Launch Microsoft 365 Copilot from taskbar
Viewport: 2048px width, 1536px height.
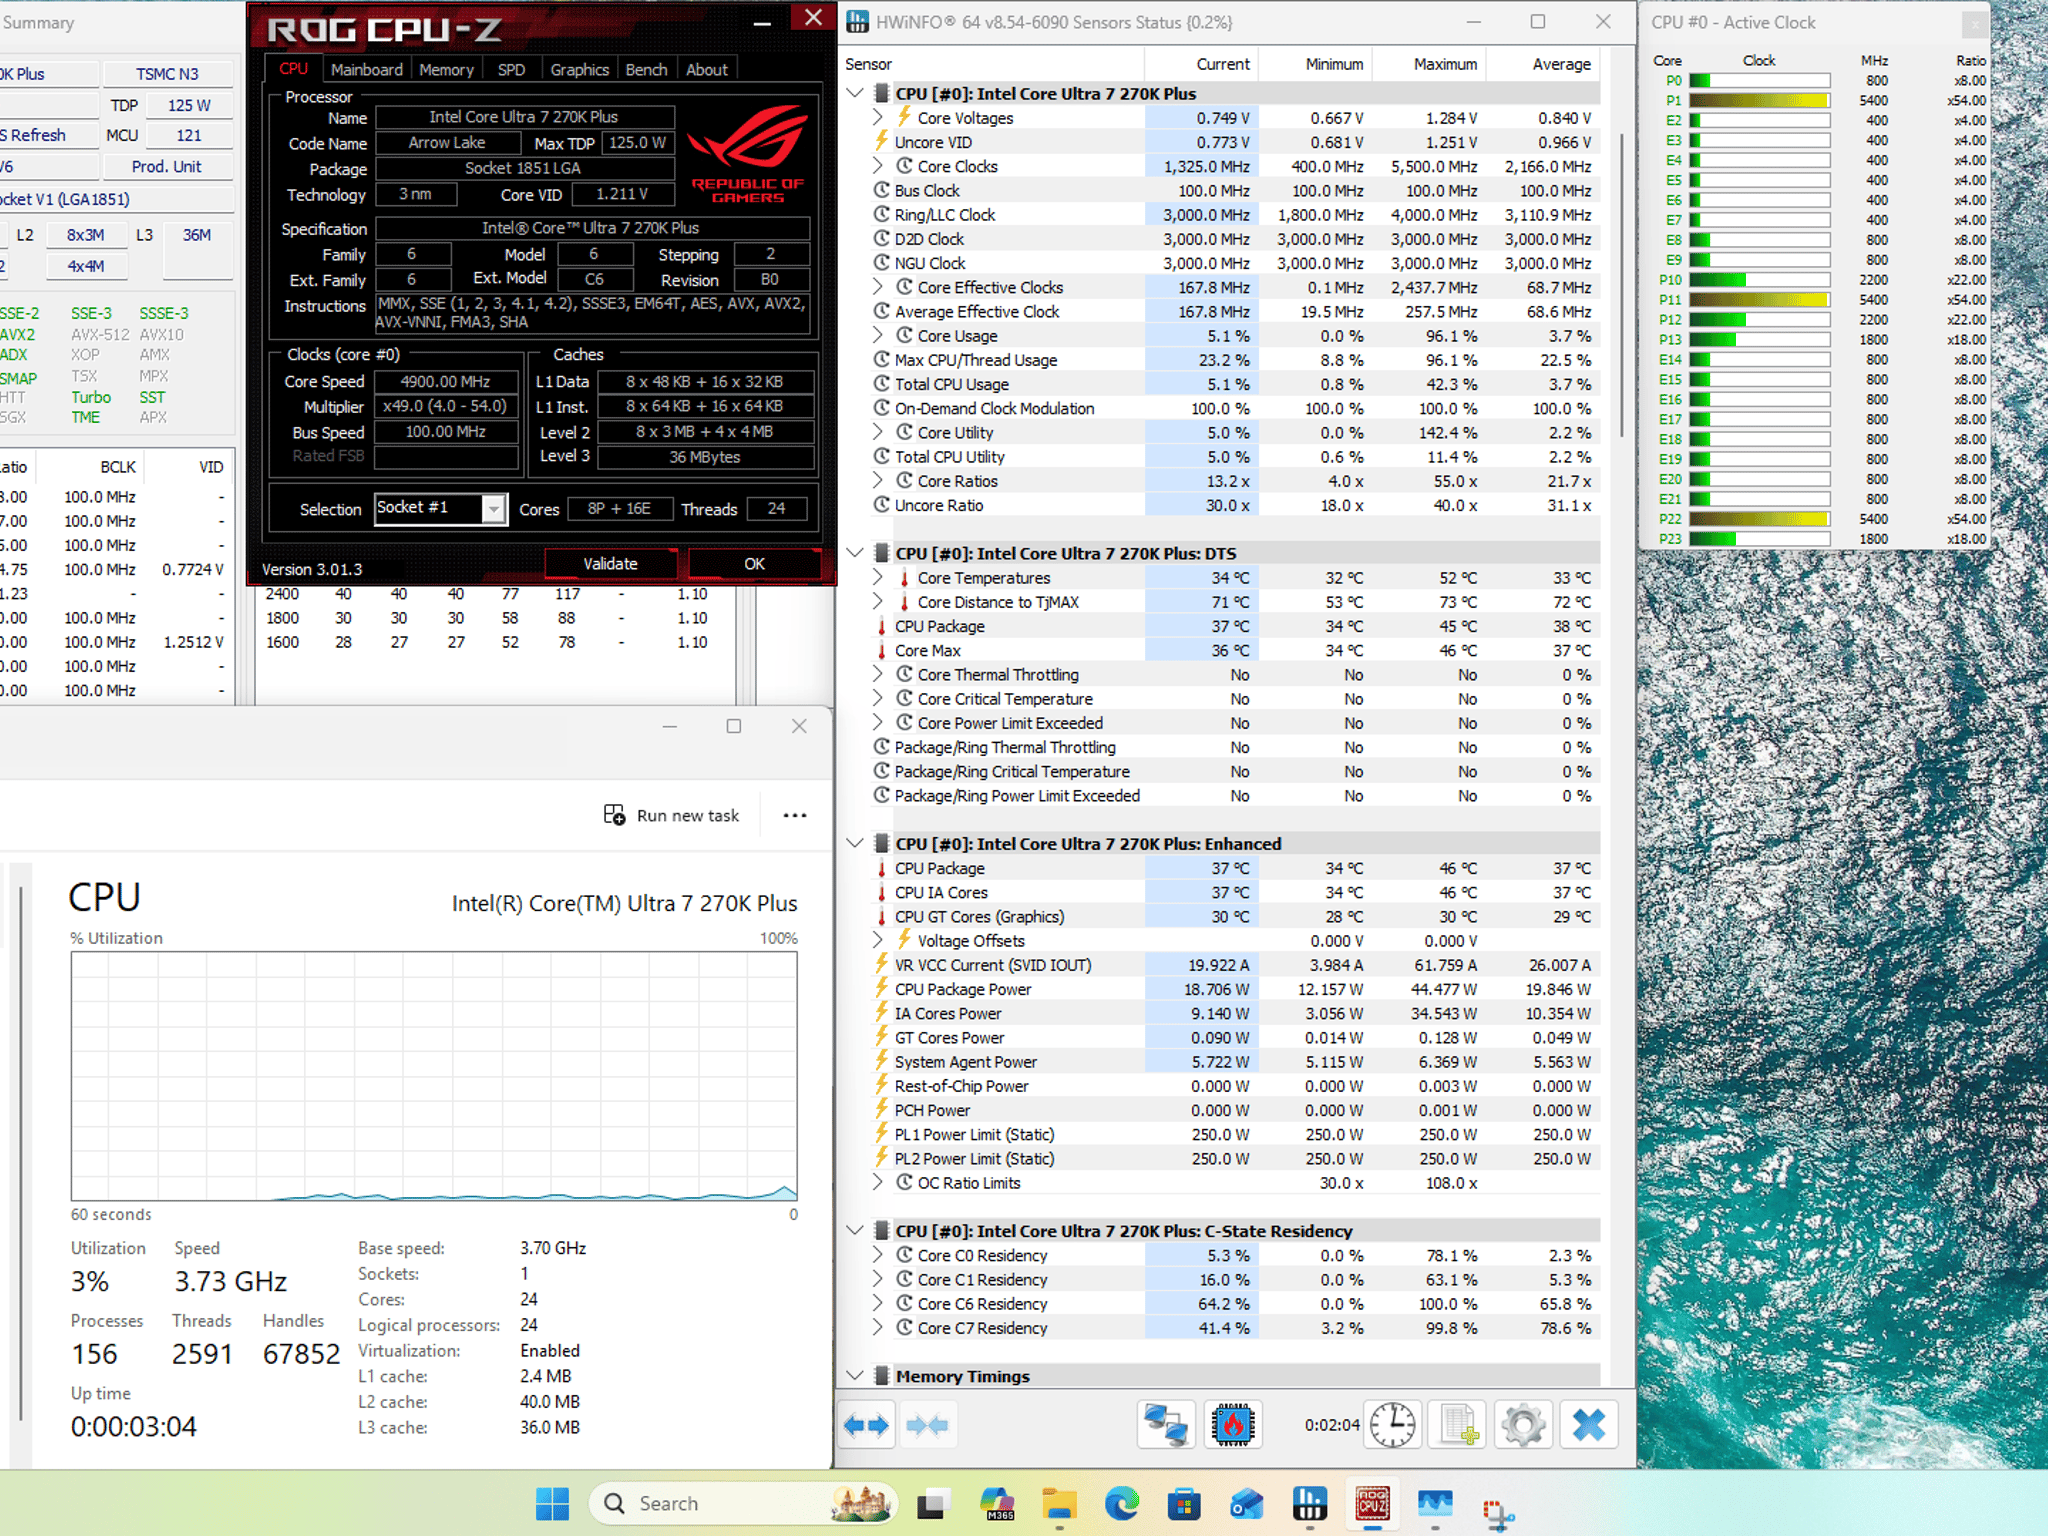pos(996,1503)
